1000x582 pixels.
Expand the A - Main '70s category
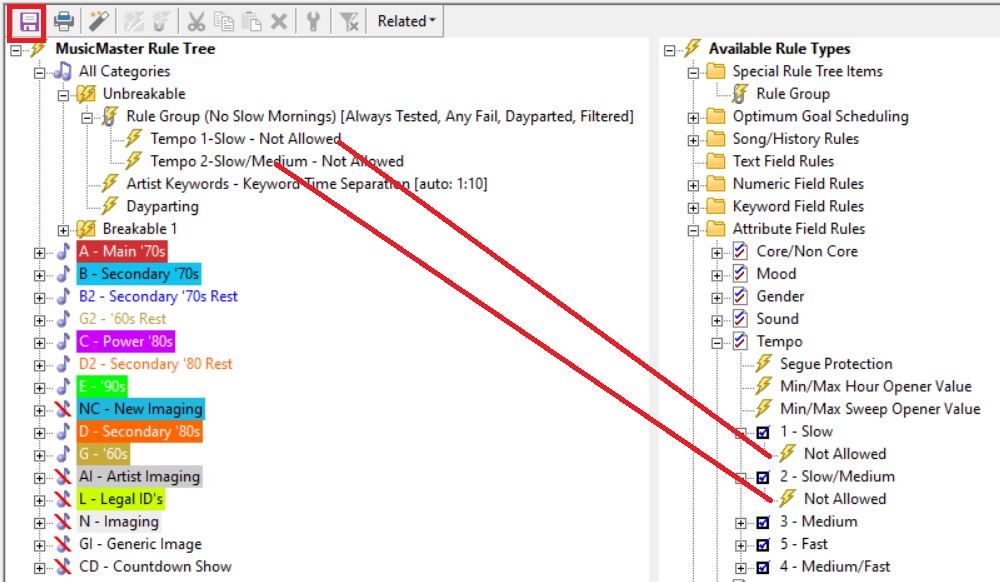point(40,252)
